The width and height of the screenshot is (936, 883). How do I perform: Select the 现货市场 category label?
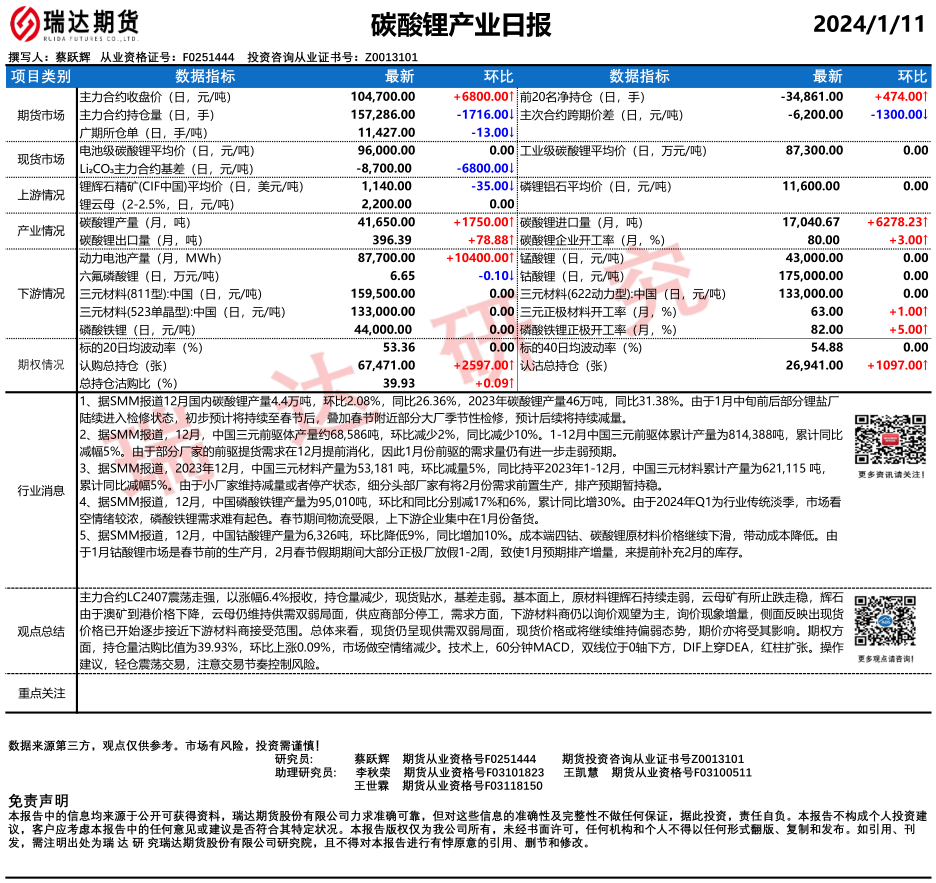pyautogui.click(x=41, y=159)
